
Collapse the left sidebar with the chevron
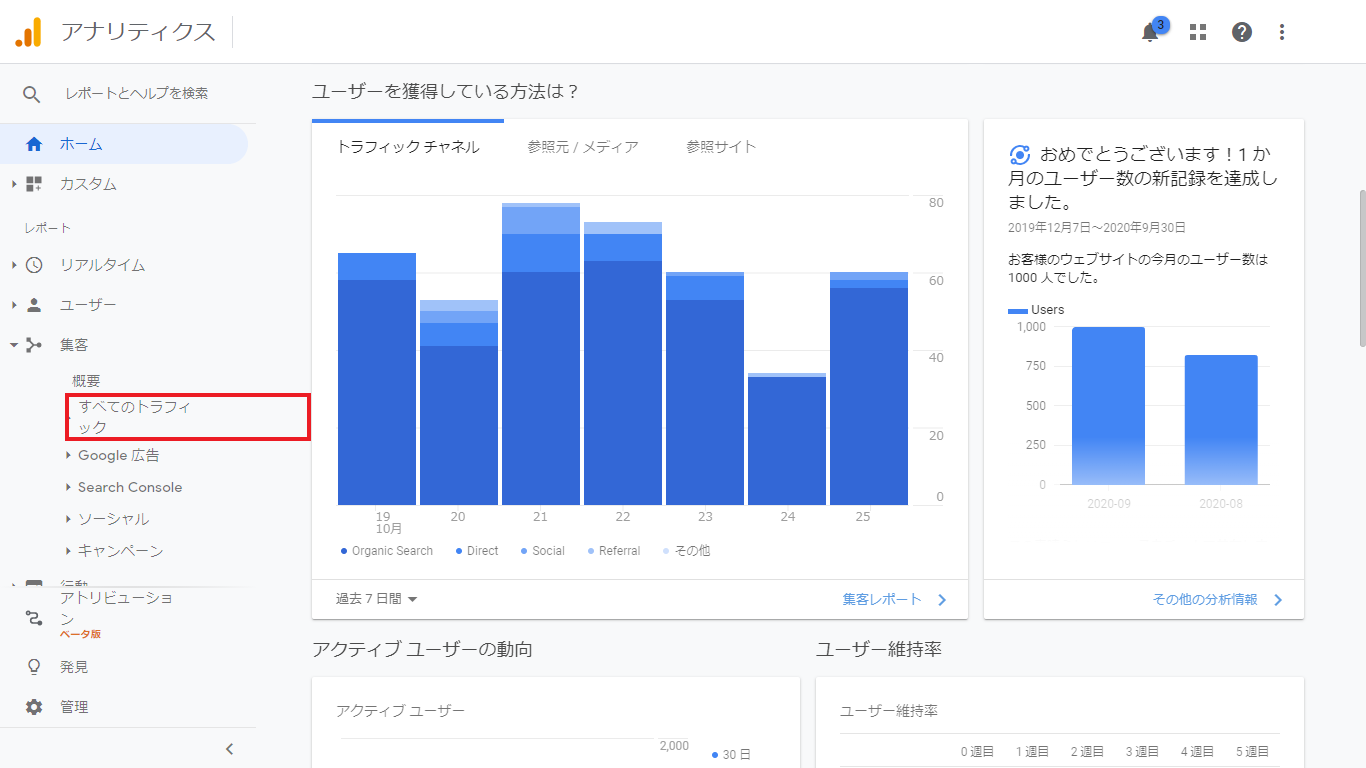(x=229, y=749)
